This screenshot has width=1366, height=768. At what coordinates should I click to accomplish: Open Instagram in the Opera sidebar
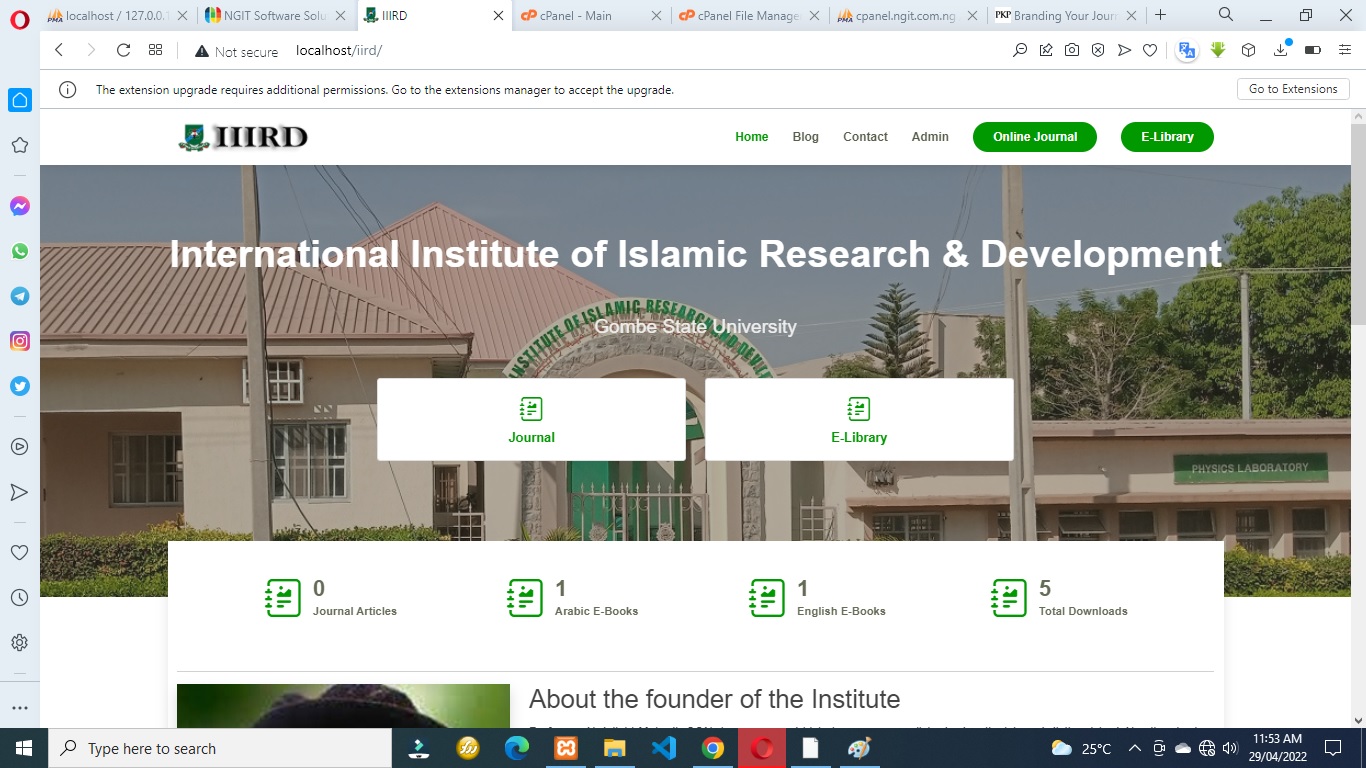pos(20,341)
